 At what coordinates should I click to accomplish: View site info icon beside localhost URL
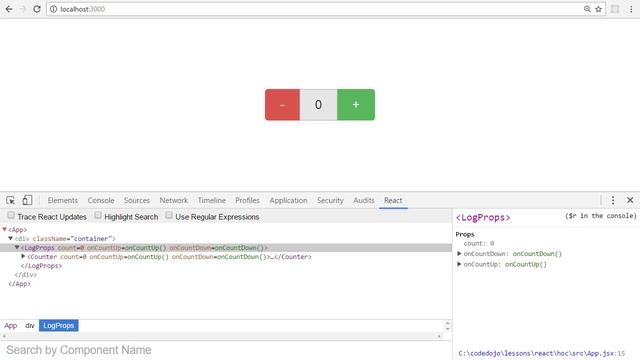53,9
